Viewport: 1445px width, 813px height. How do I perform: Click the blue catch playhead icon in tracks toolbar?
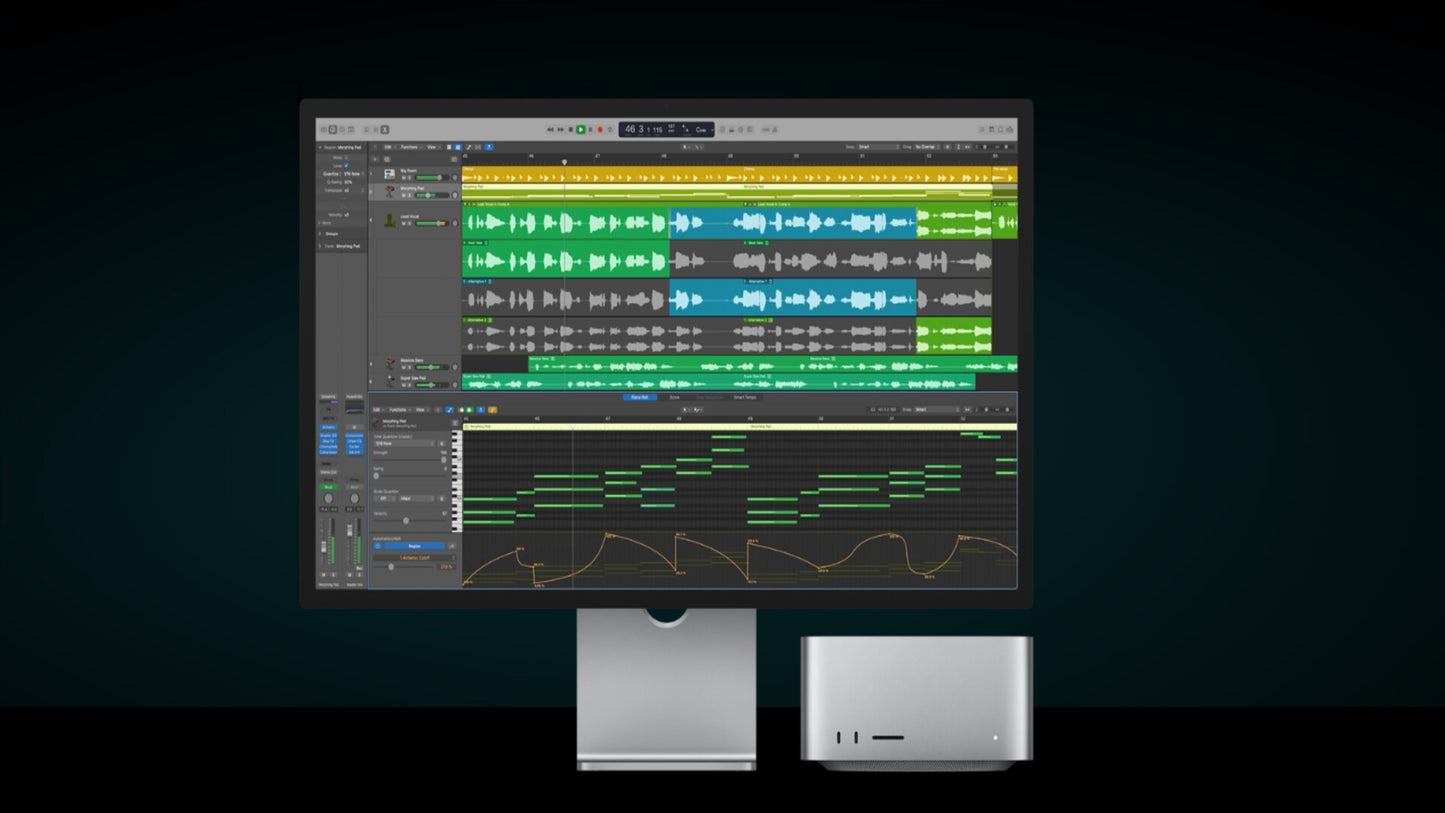click(489, 147)
